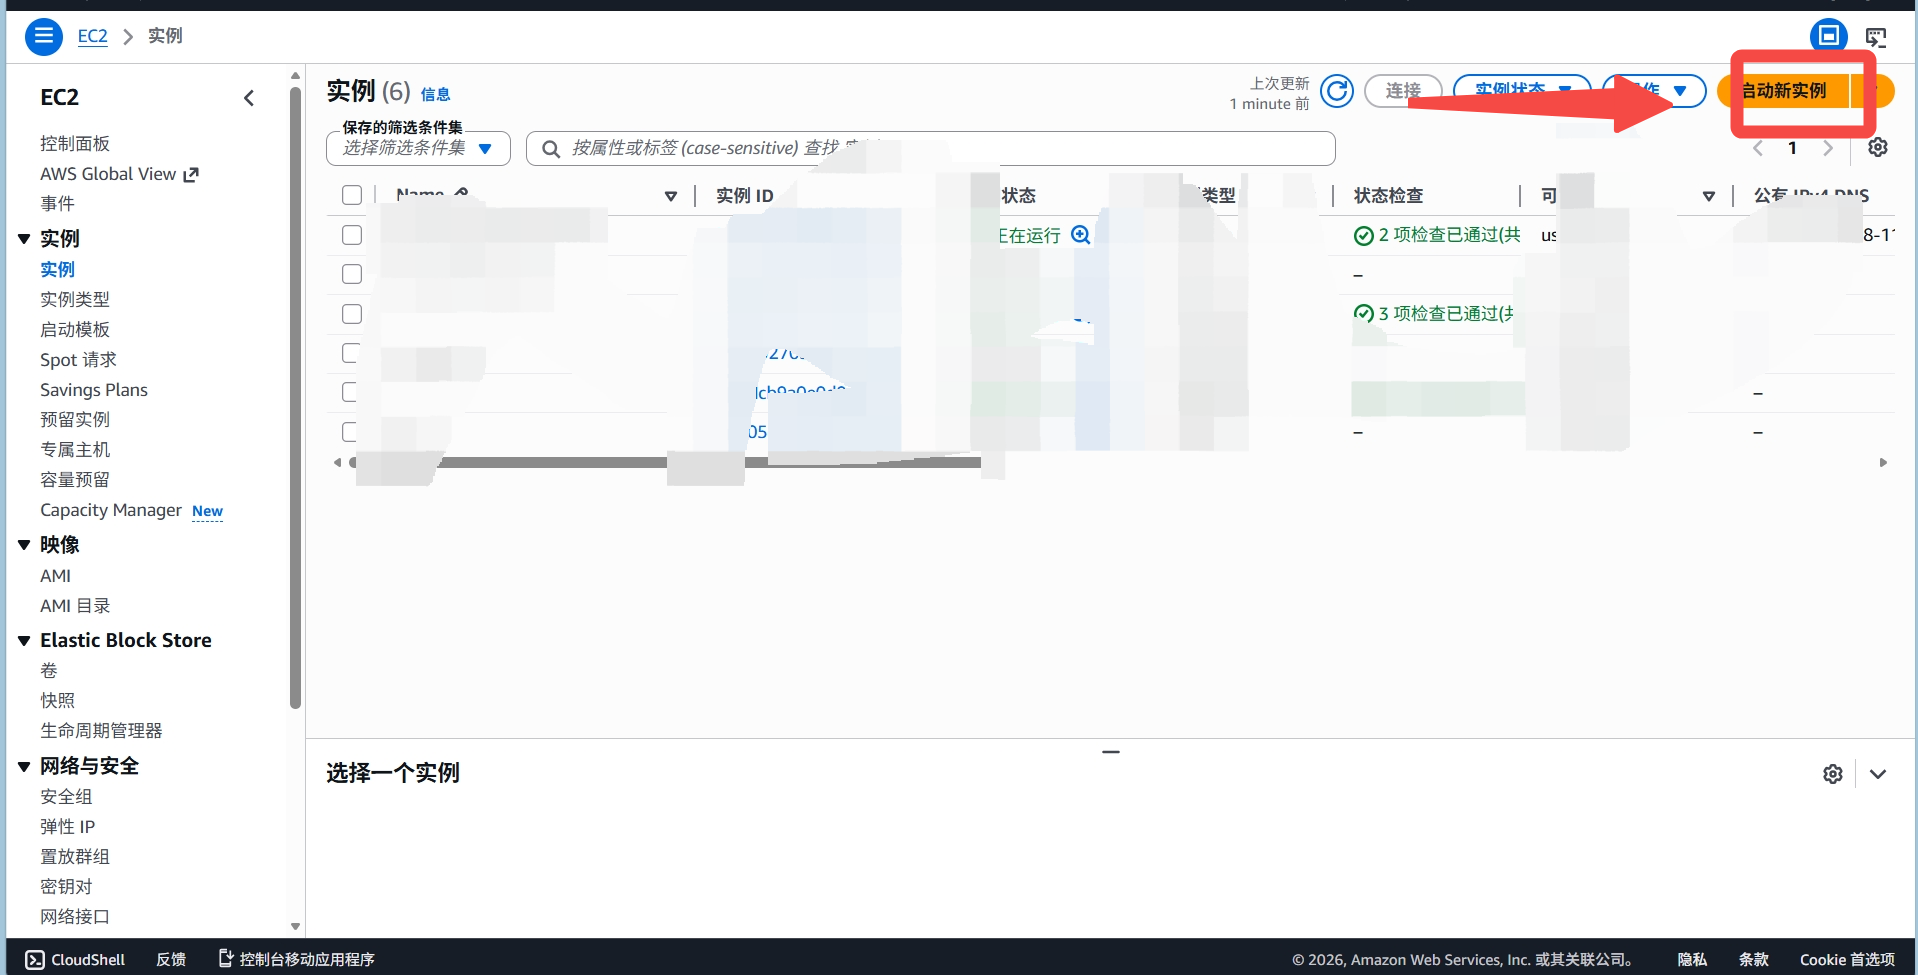Screen dimensions: 1918x975
Task: Collapse the 实例 section in the sidebar
Action: pos(24,239)
